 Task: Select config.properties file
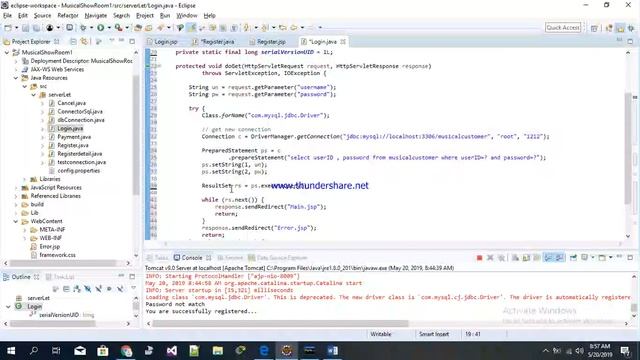click(78, 171)
